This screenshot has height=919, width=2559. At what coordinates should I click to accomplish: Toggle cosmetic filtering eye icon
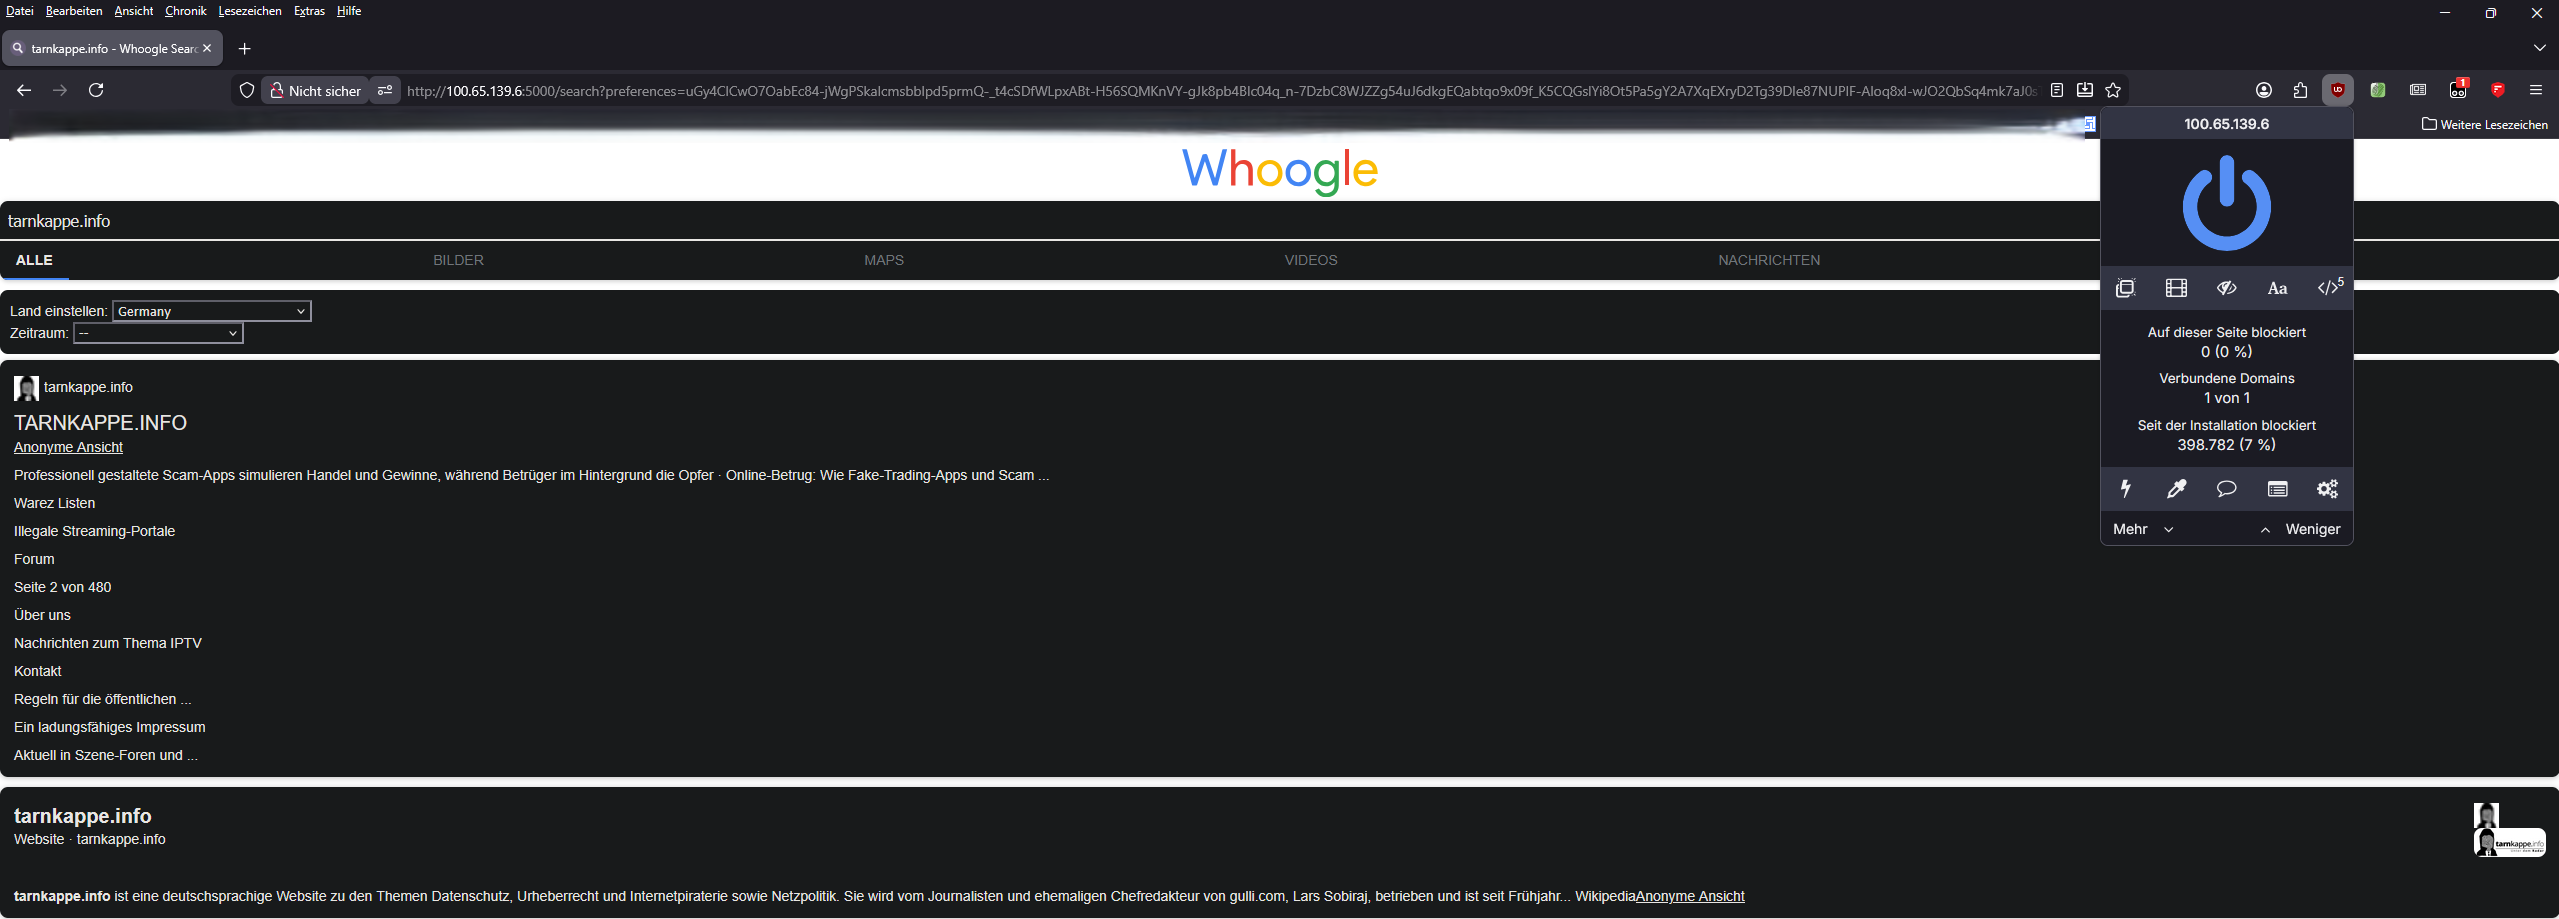pos(2226,288)
